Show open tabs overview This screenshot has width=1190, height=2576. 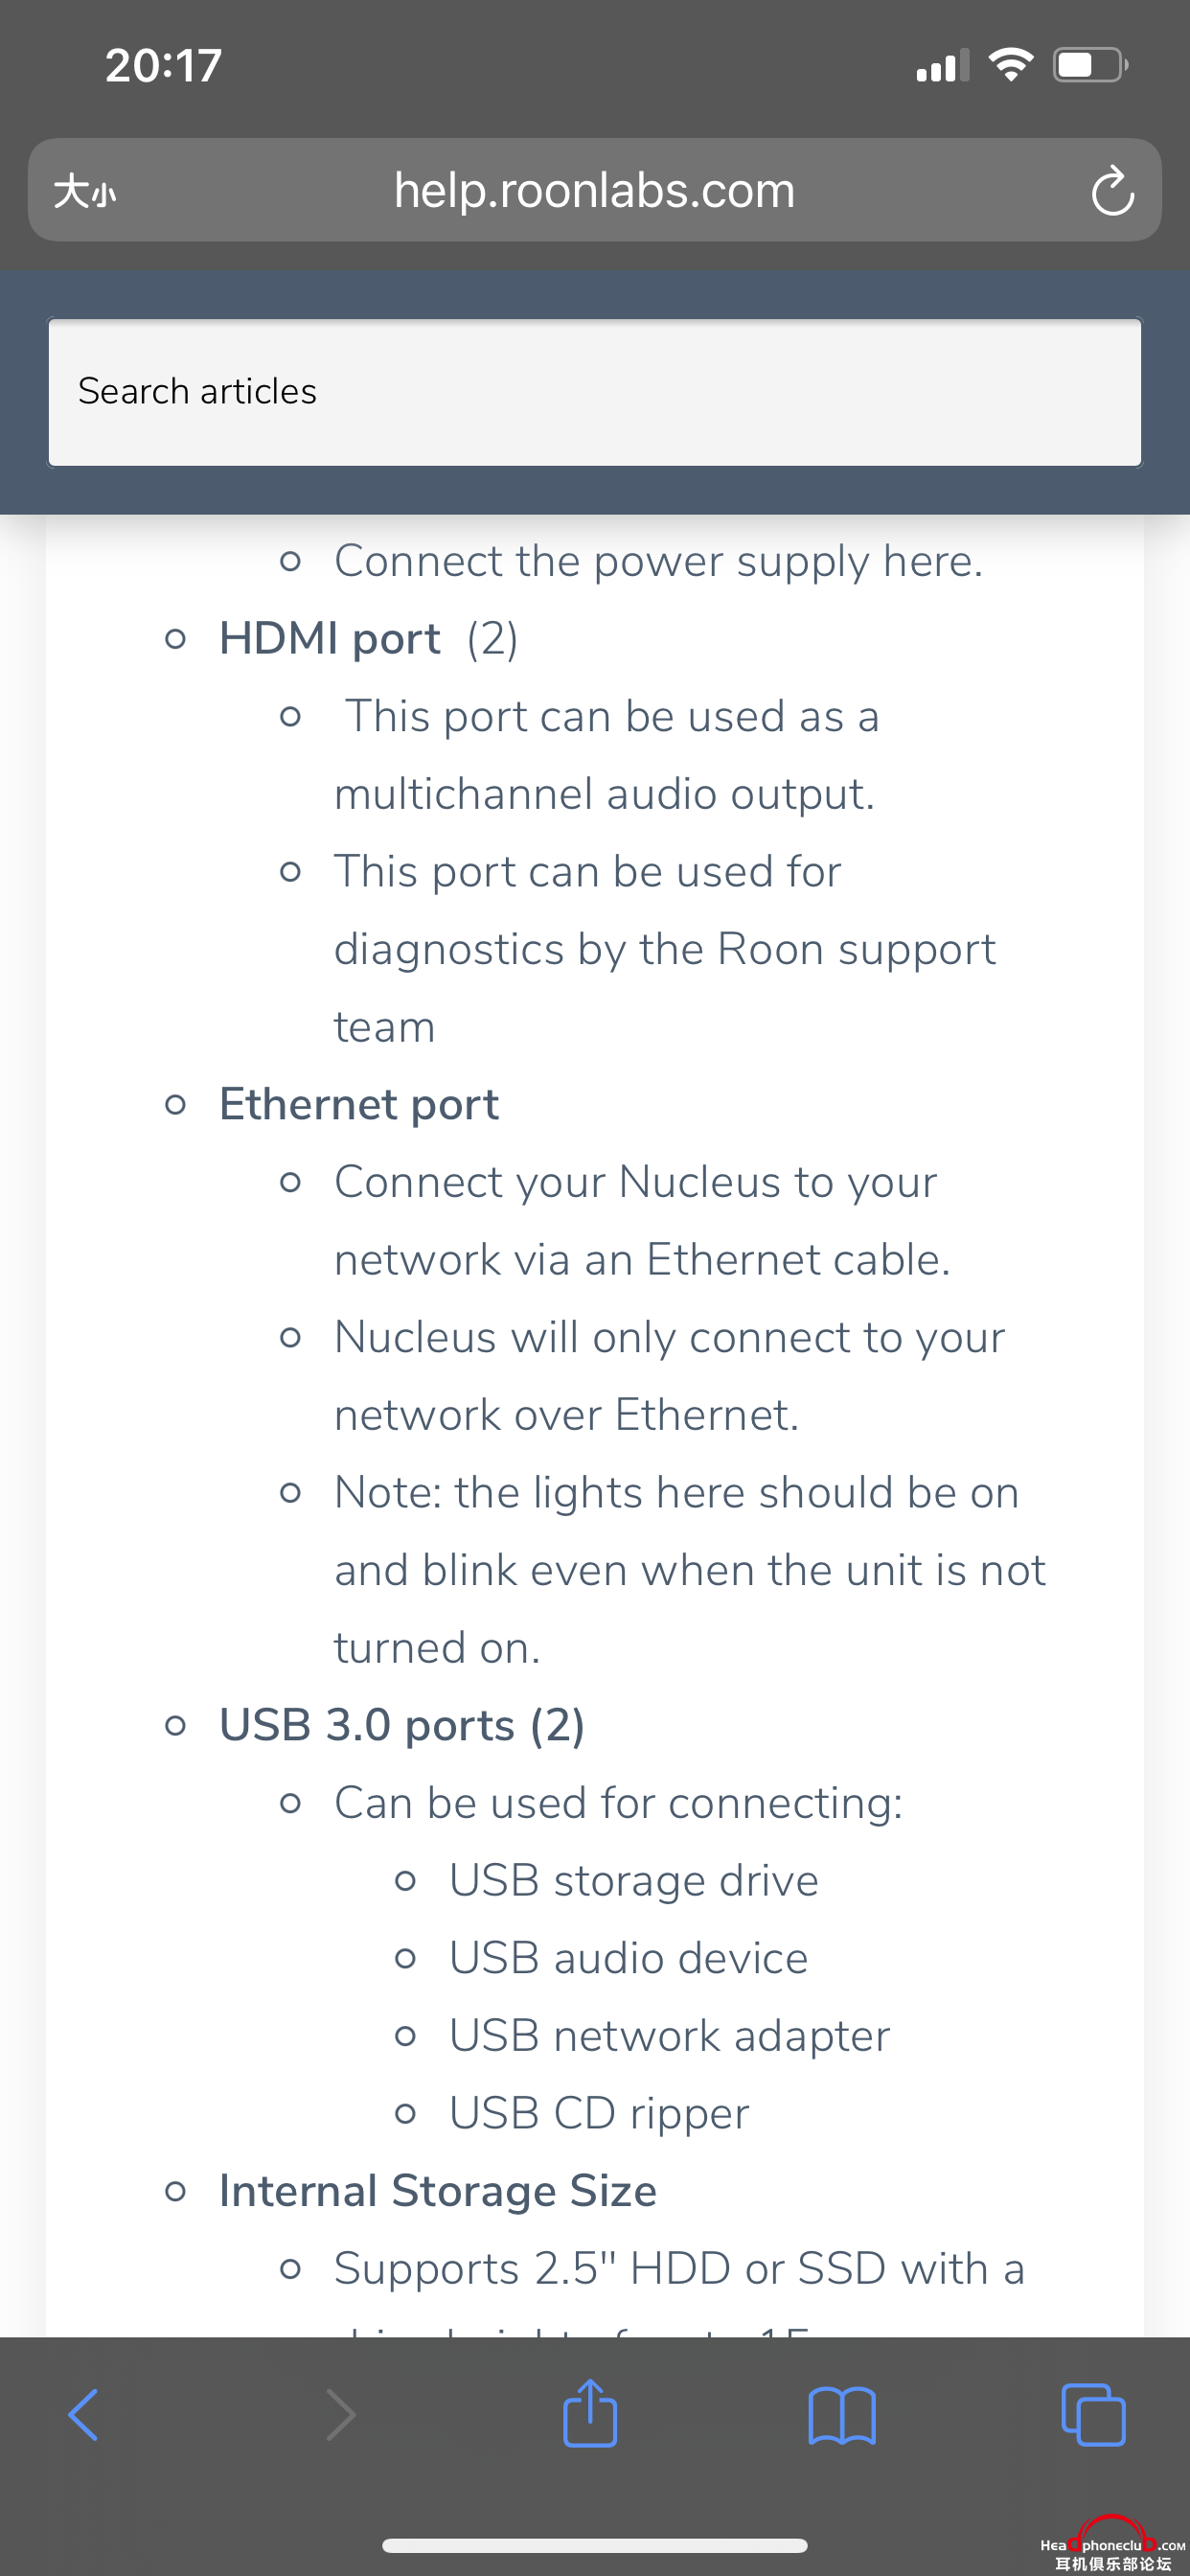click(x=1093, y=2415)
